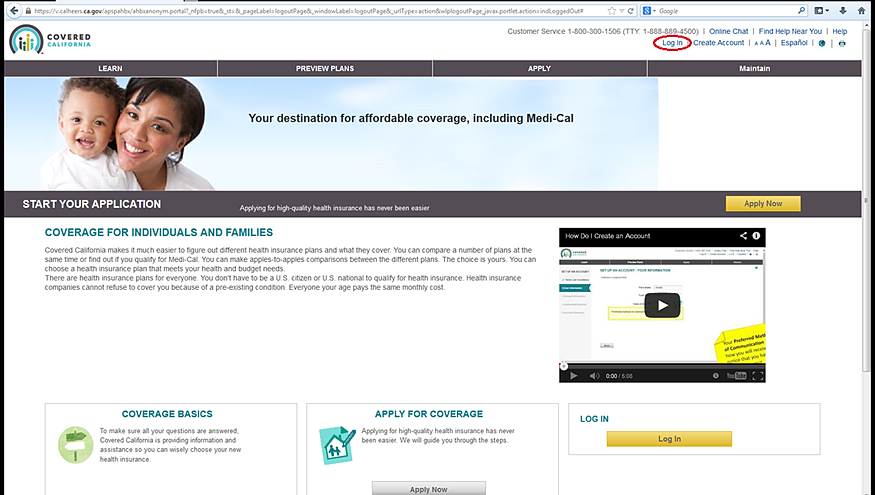875x495 pixels.
Task: Open the Google search engine selector dropdown
Action: point(648,11)
